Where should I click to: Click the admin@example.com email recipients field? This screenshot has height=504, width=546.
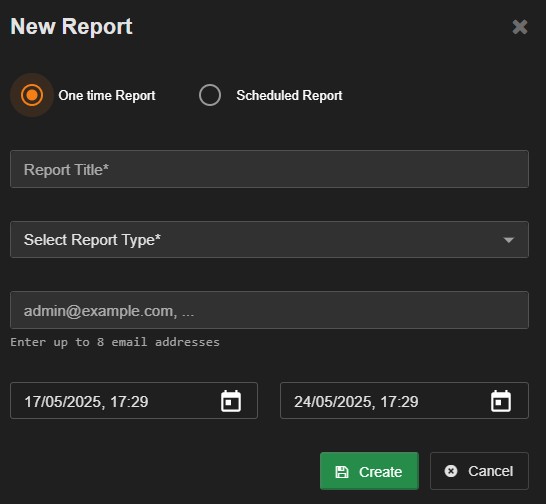click(x=270, y=310)
